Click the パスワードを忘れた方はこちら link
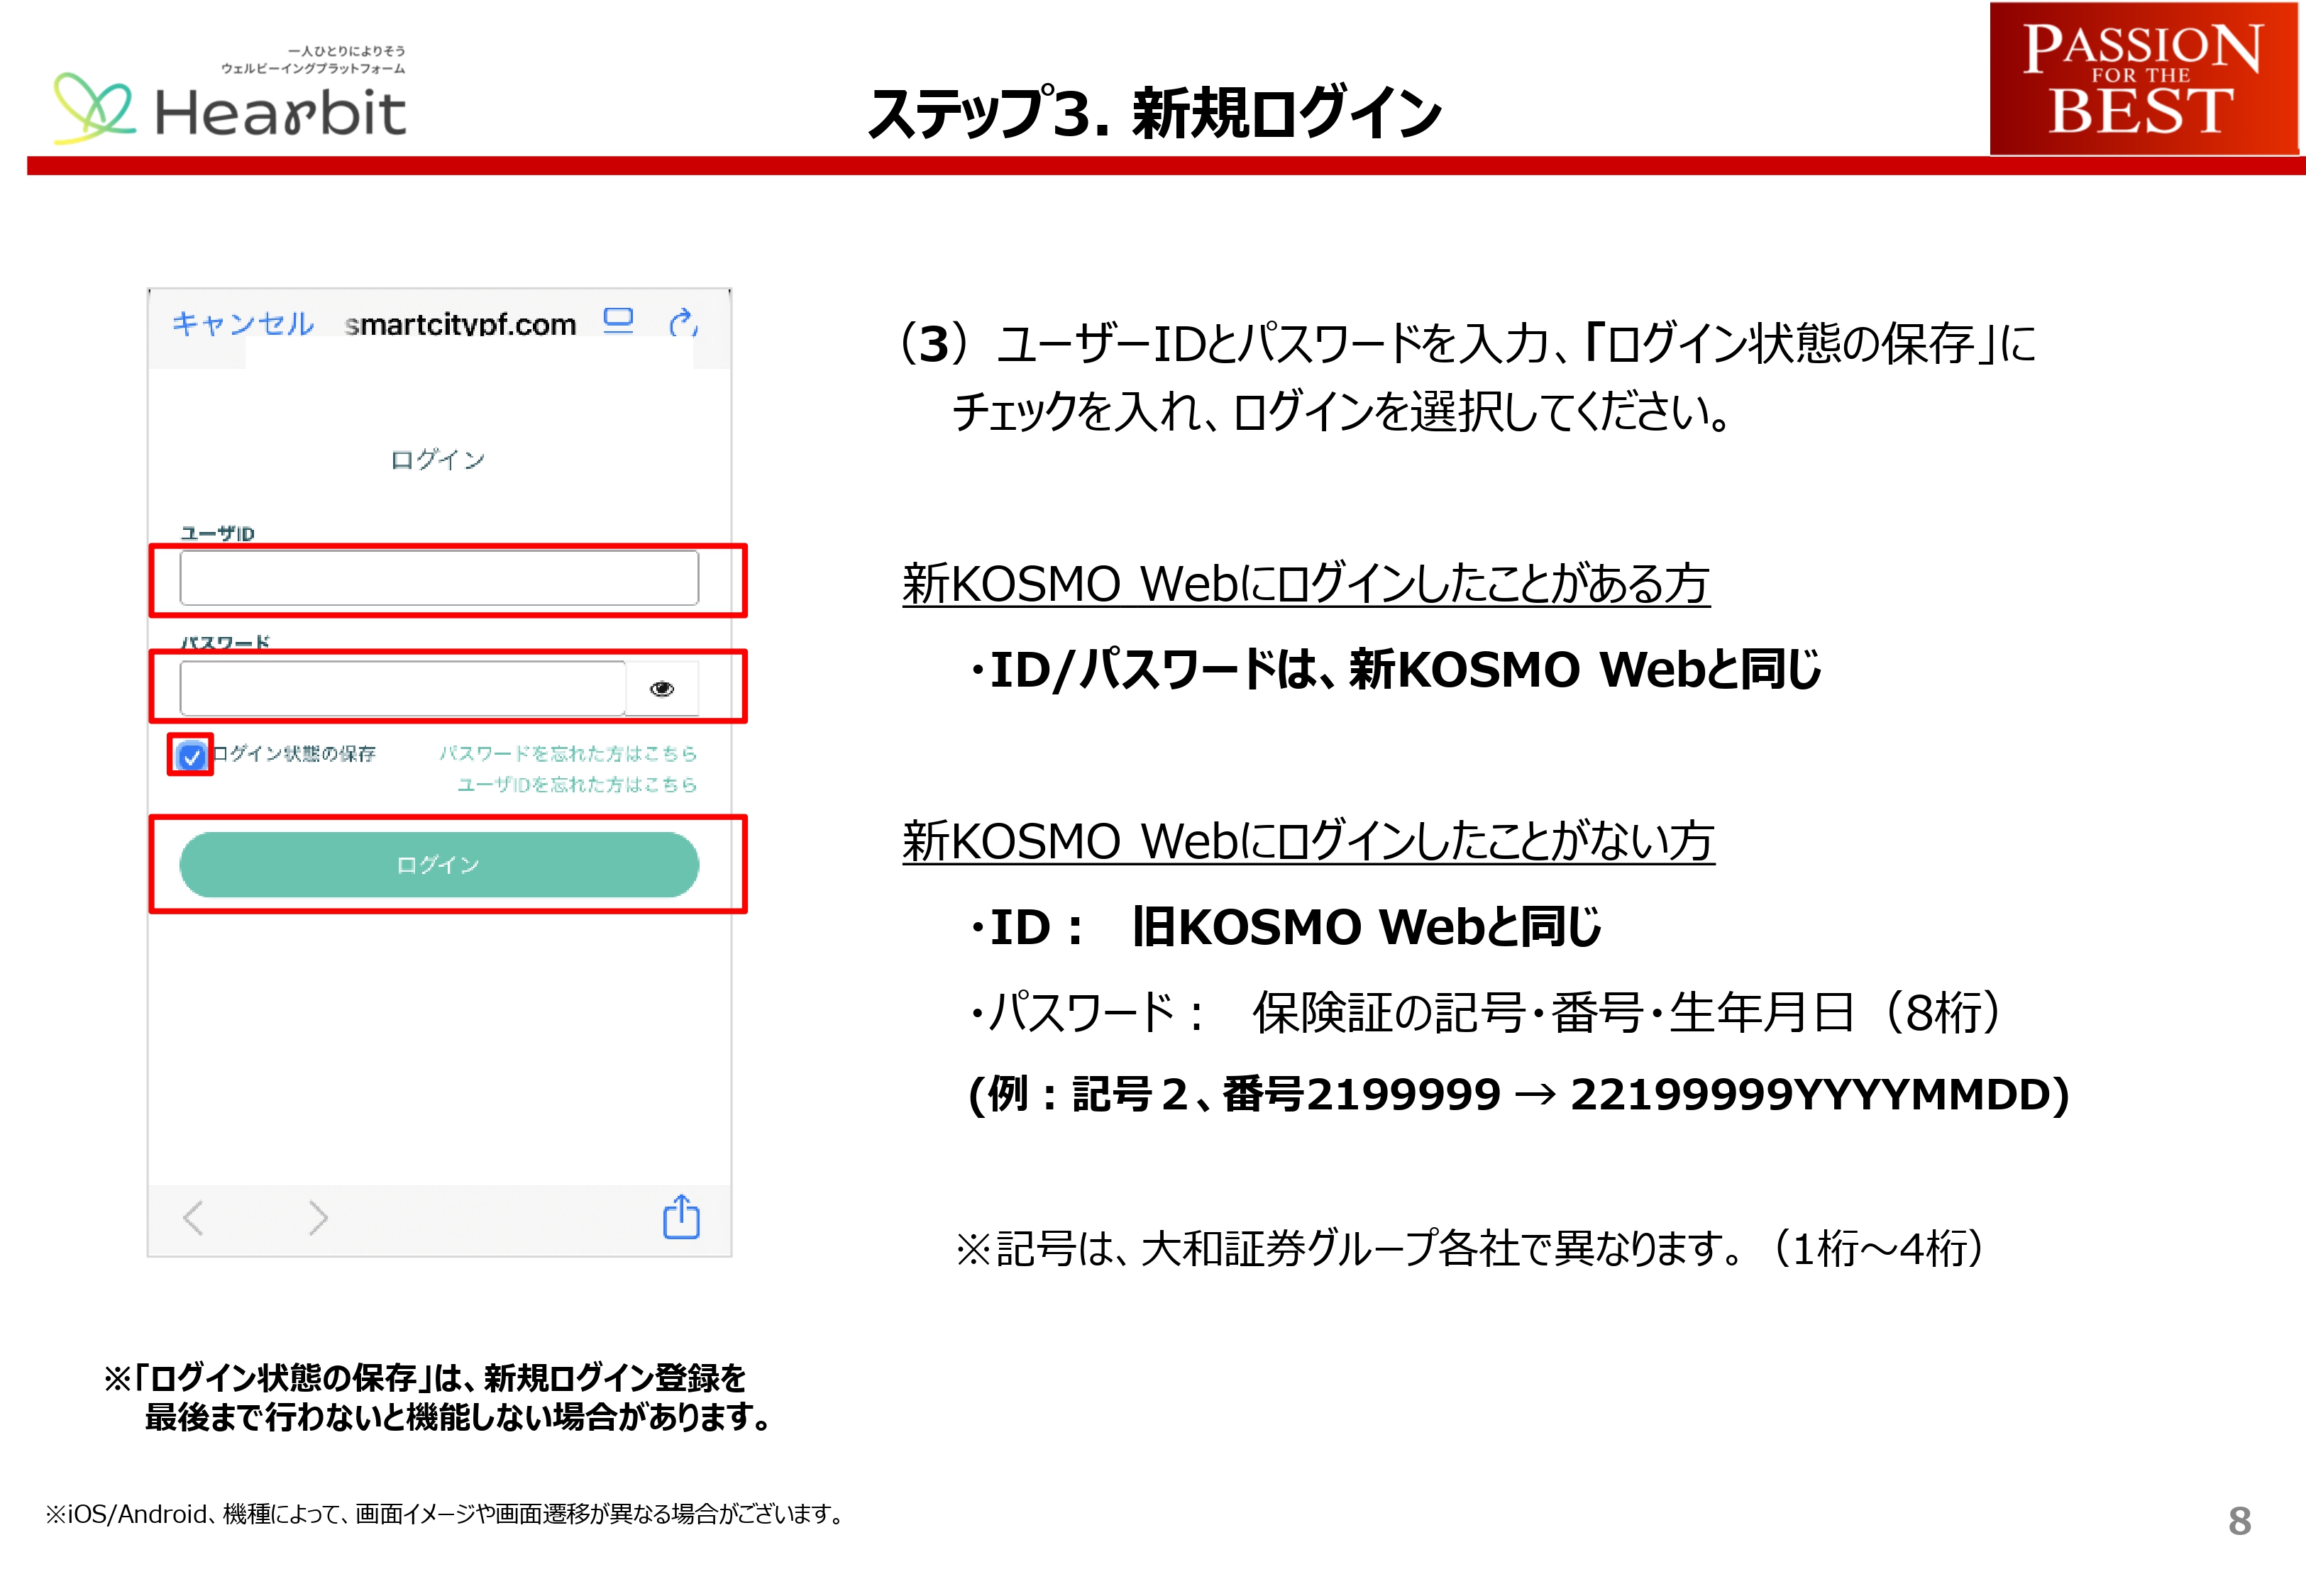 (x=567, y=753)
